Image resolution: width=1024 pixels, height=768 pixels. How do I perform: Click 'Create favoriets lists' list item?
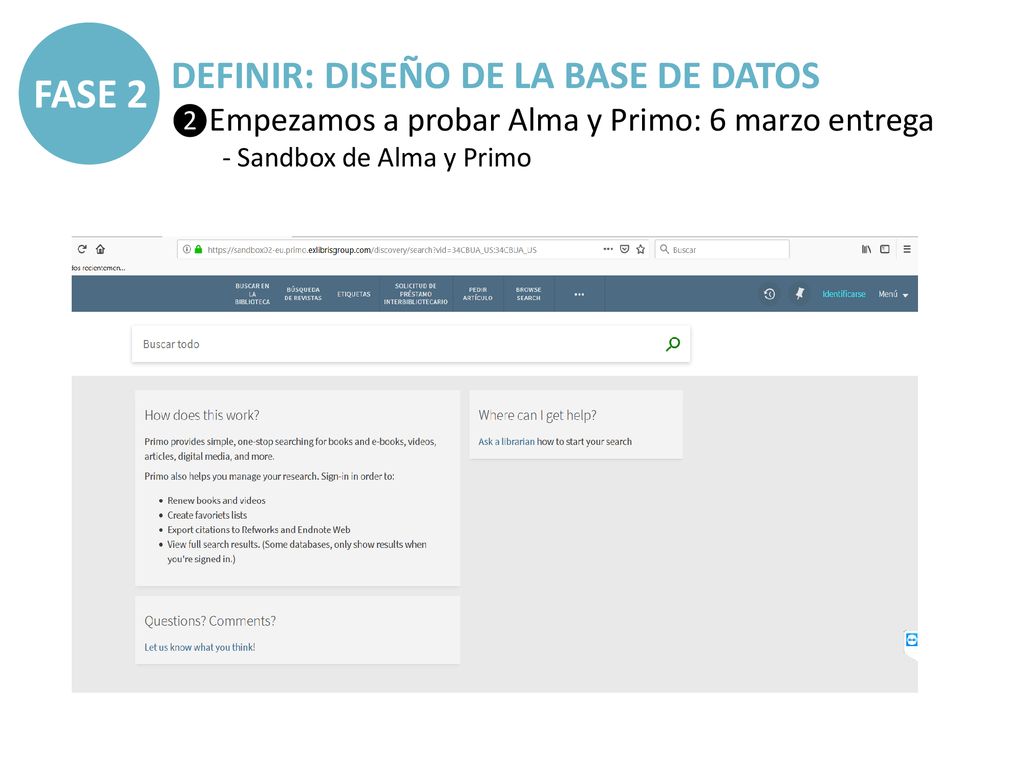[207, 515]
